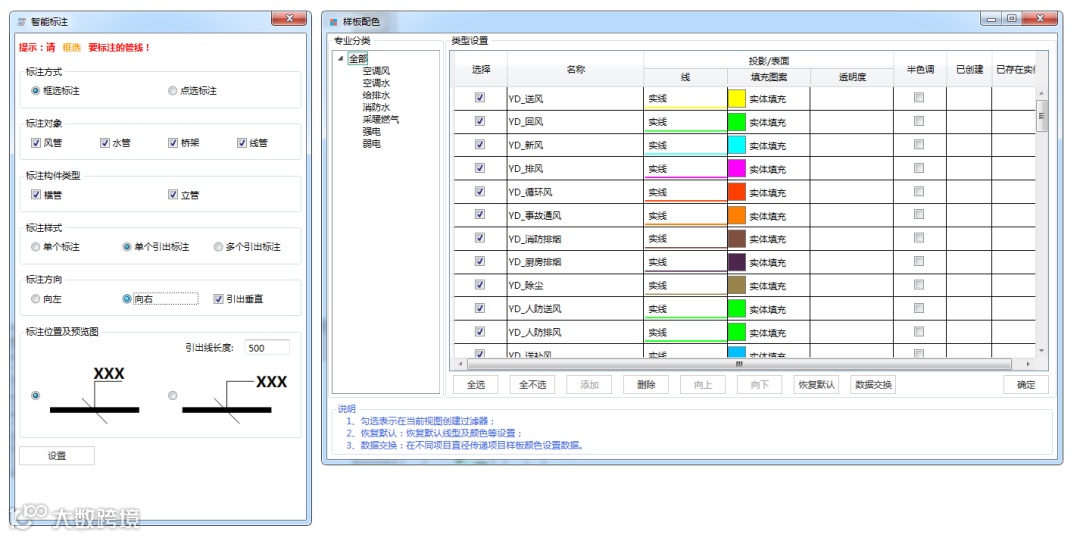Choose 向左 direction radio
Image resolution: width=1080 pixels, height=538 pixels.
(35, 299)
